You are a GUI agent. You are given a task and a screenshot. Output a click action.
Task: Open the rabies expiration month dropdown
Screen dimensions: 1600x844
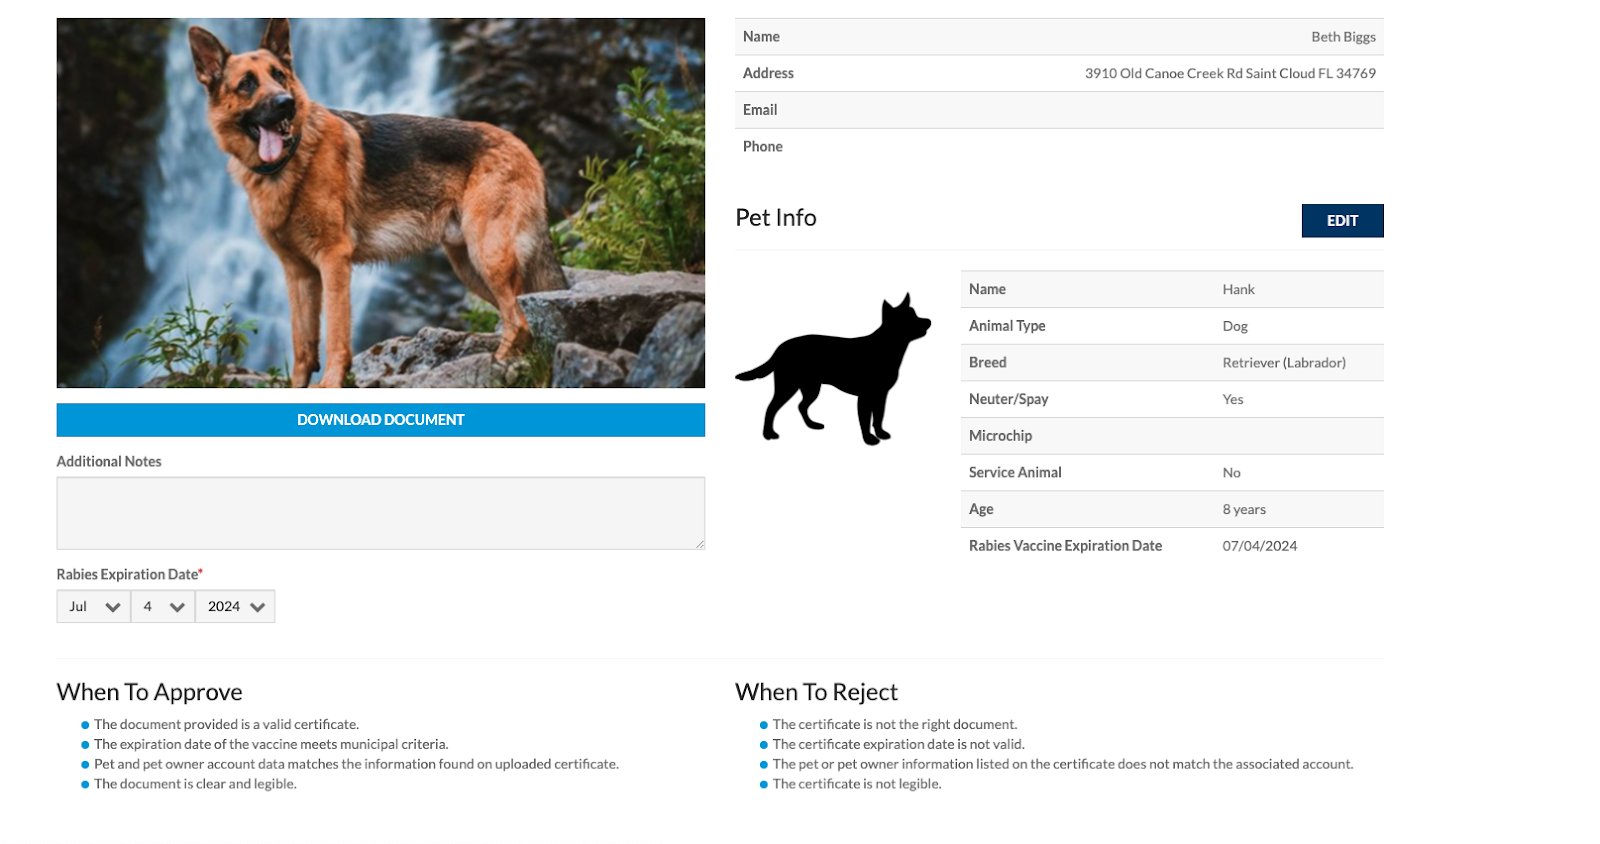94,607
